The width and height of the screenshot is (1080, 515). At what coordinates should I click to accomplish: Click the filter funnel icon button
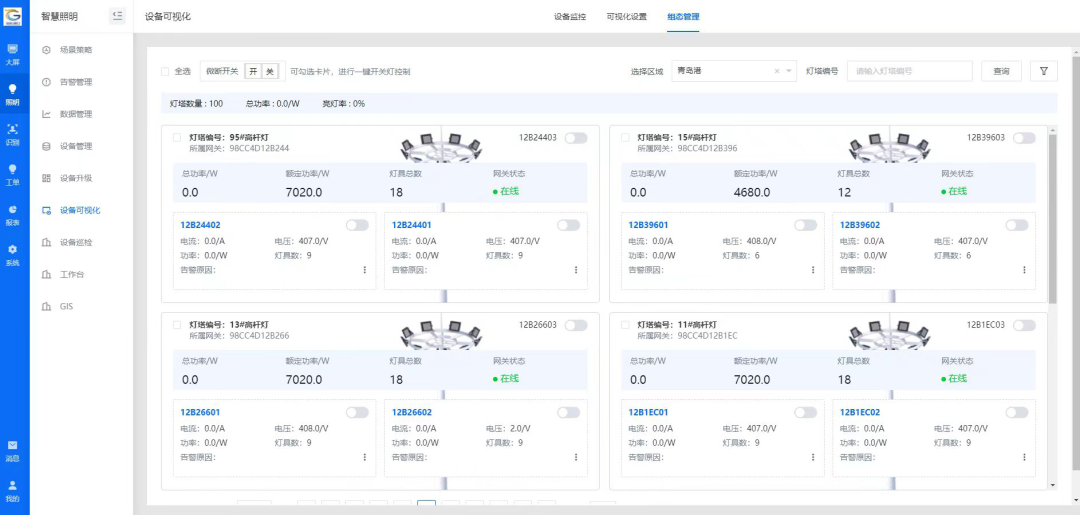pyautogui.click(x=1043, y=71)
